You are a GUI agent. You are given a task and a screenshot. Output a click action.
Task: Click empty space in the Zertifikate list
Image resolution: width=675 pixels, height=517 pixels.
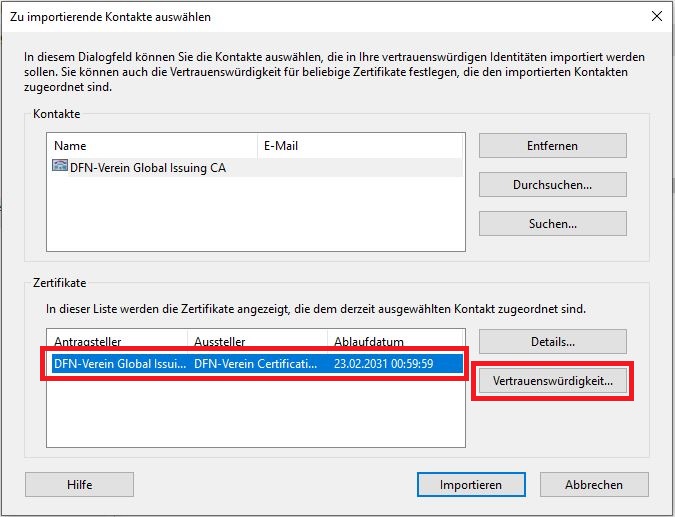pos(256,415)
